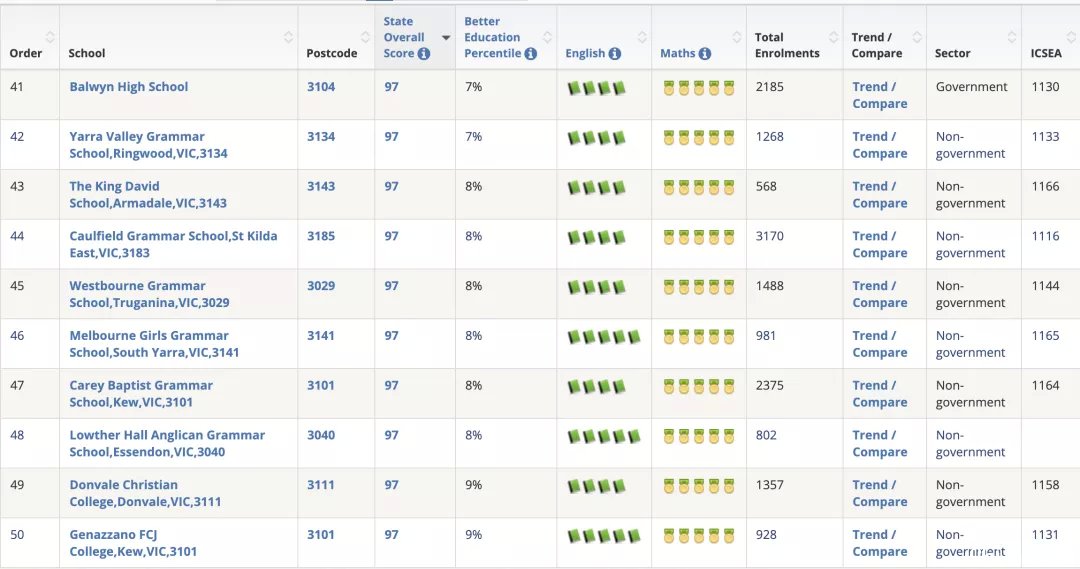Open Melbourne Girls Grammar School link
1080x569 pixels.
(154, 344)
